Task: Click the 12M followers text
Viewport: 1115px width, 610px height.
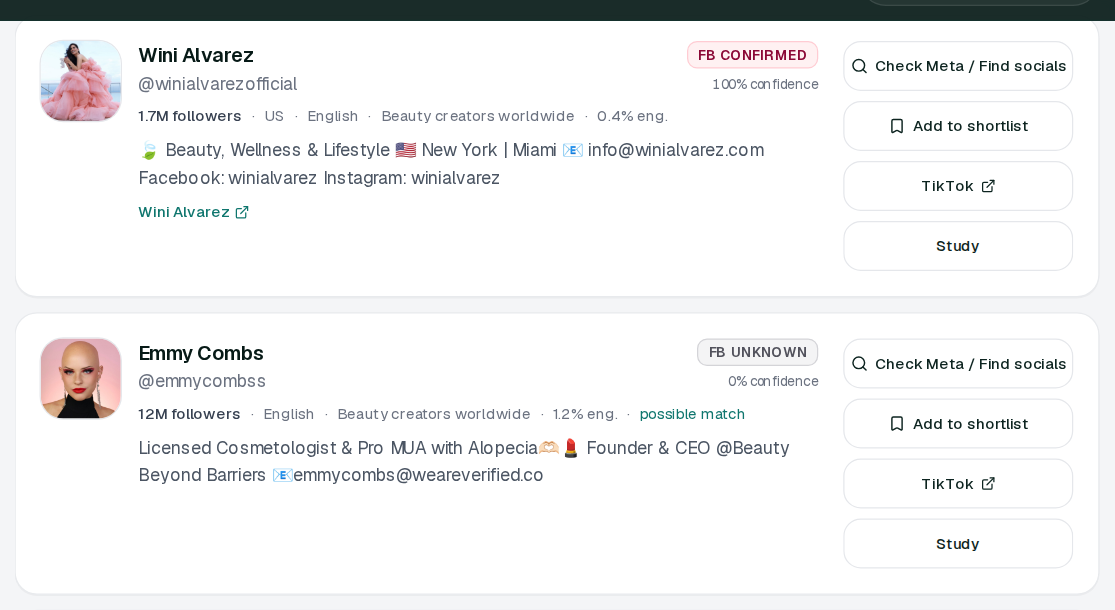Action: pyautogui.click(x=189, y=414)
